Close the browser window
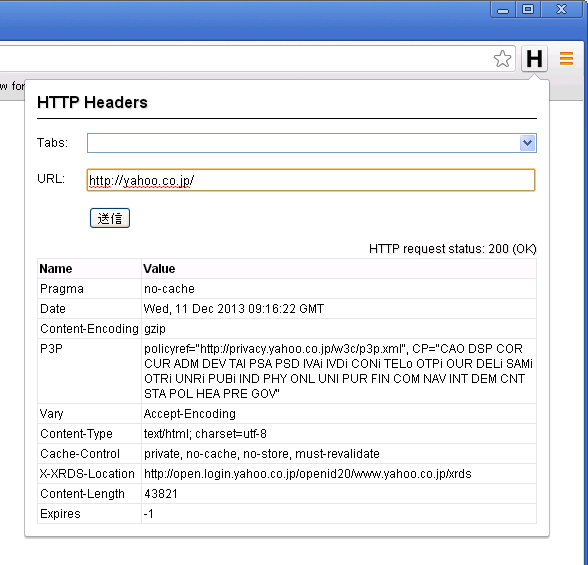 561,9
